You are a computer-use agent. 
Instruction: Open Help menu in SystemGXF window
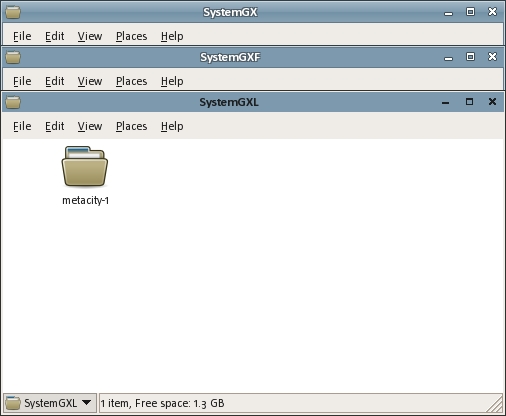172,81
